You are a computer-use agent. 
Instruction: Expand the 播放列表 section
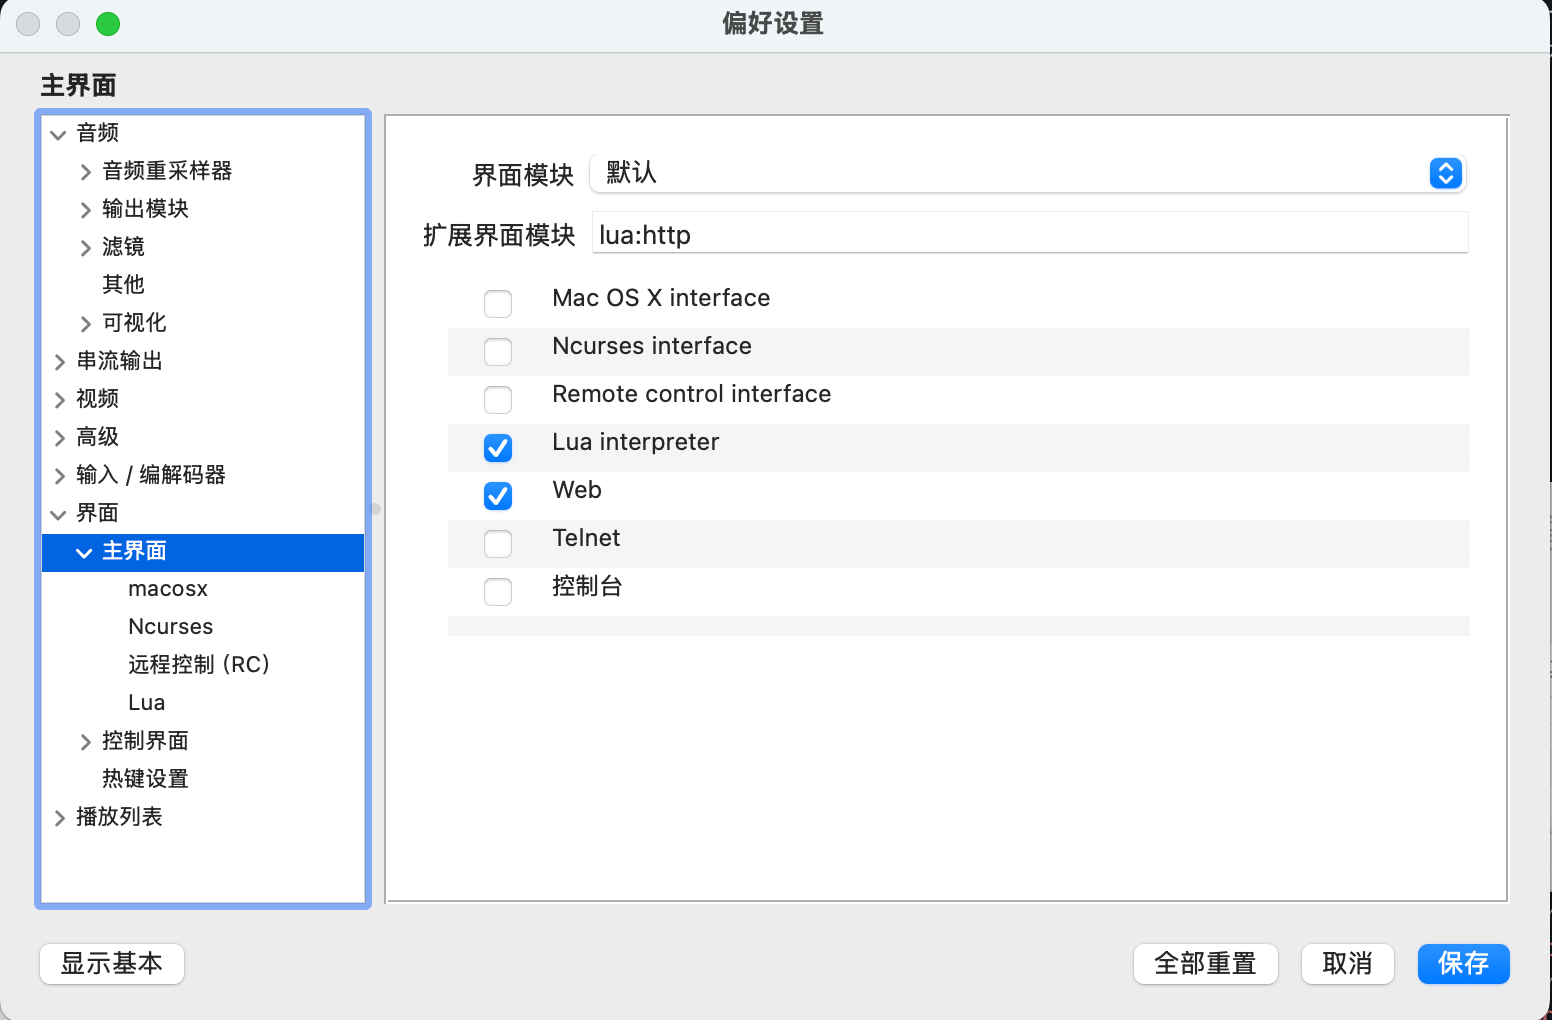pos(60,818)
